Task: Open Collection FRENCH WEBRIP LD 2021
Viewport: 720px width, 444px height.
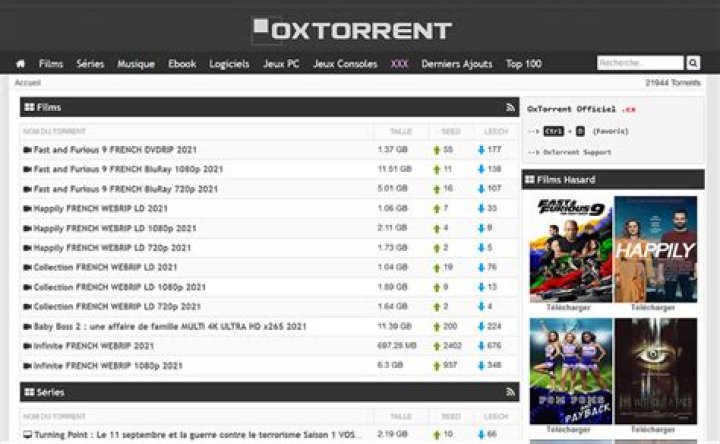Action: tap(105, 267)
